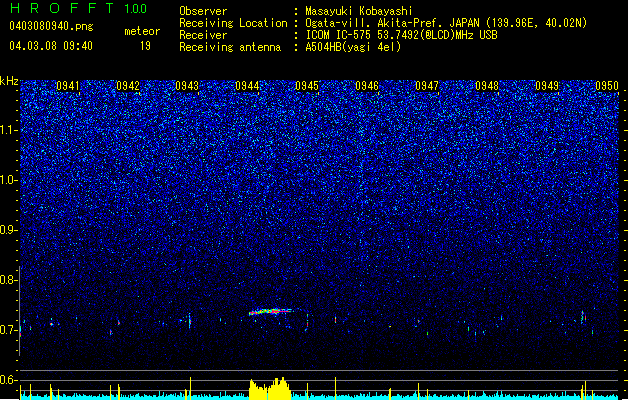629x400 pixels.
Task: Click the 'Receiving Location' field label
Action: [233, 23]
